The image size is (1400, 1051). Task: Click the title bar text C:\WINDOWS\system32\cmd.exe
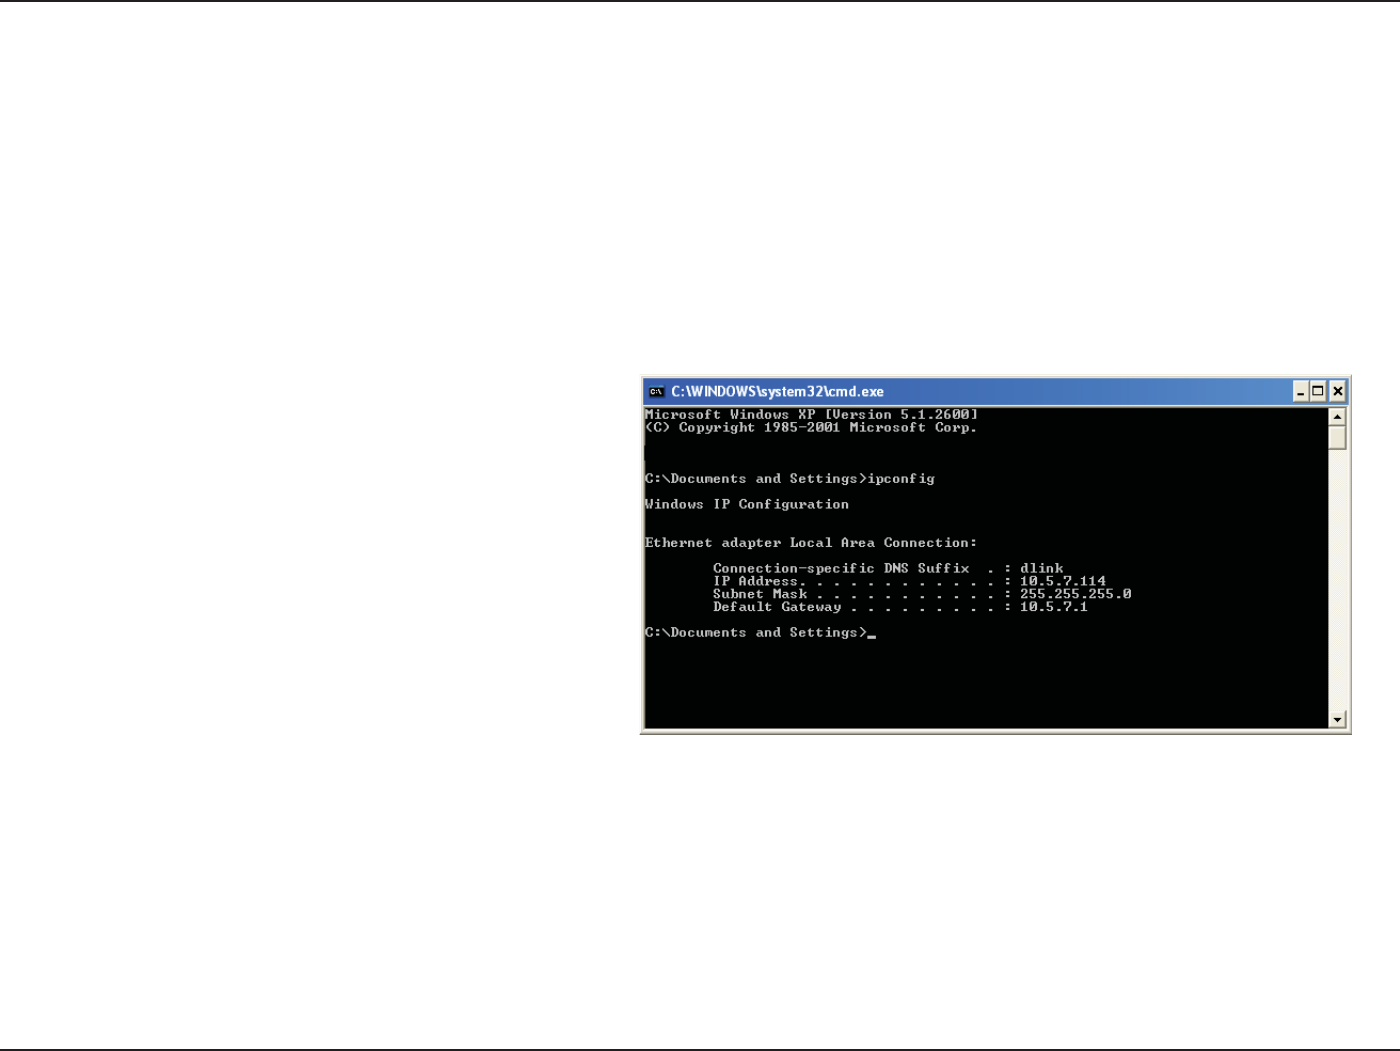point(777,392)
